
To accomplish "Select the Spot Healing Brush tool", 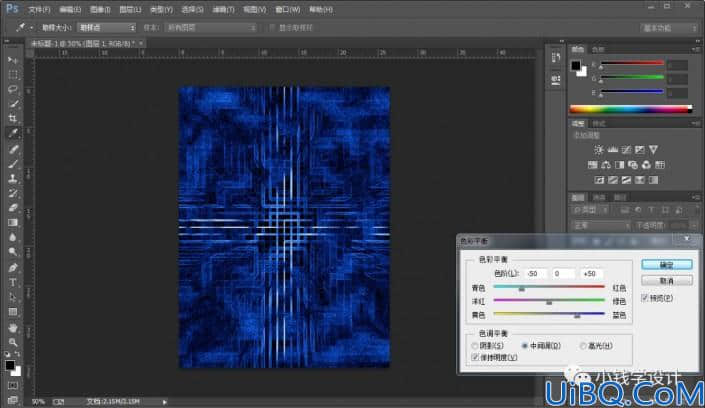I will click(13, 149).
